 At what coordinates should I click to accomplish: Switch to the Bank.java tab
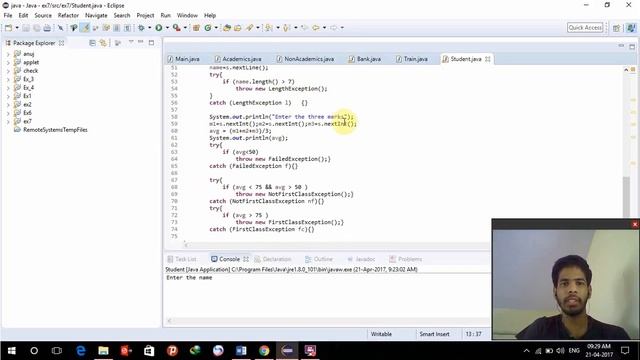click(364, 59)
